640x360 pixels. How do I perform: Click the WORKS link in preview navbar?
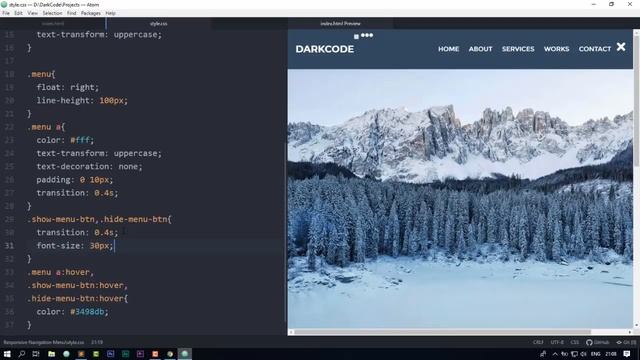point(556,49)
